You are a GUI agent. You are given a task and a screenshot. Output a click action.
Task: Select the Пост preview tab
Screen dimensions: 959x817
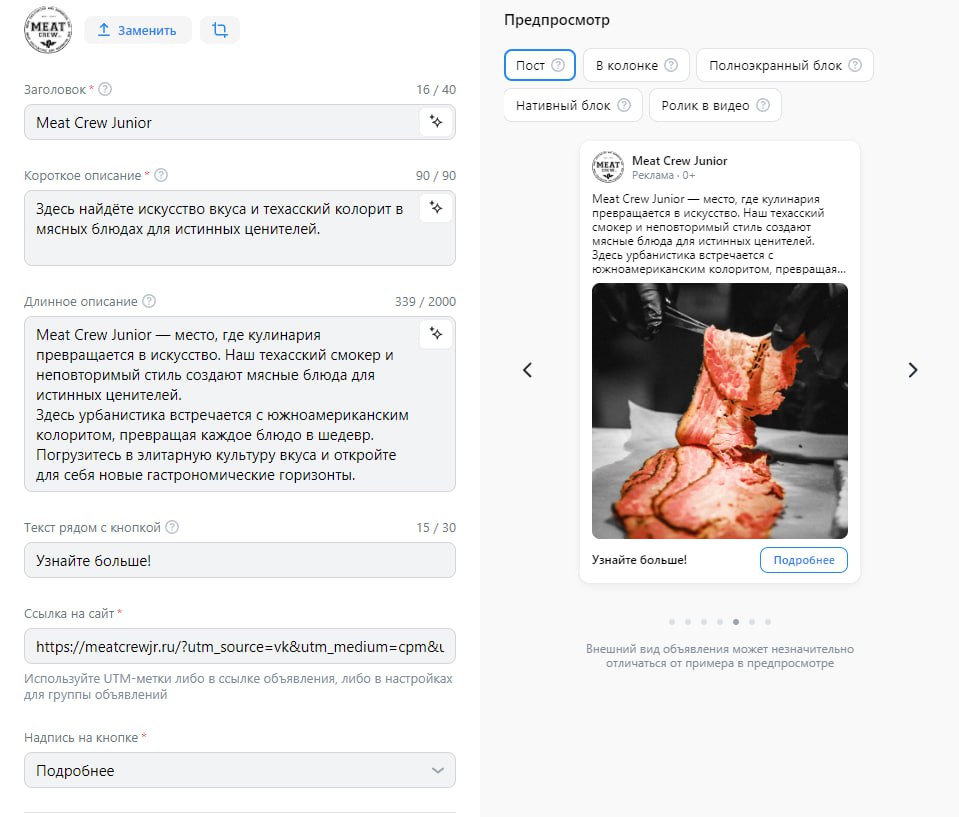(x=539, y=65)
